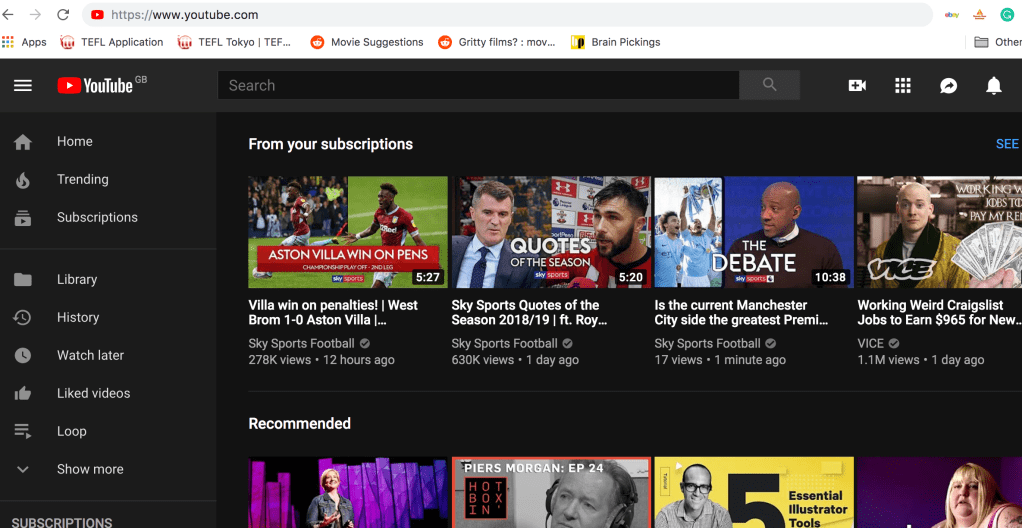The width and height of the screenshot is (1022, 528).
Task: Click the YouTube logo
Action: tap(95, 86)
